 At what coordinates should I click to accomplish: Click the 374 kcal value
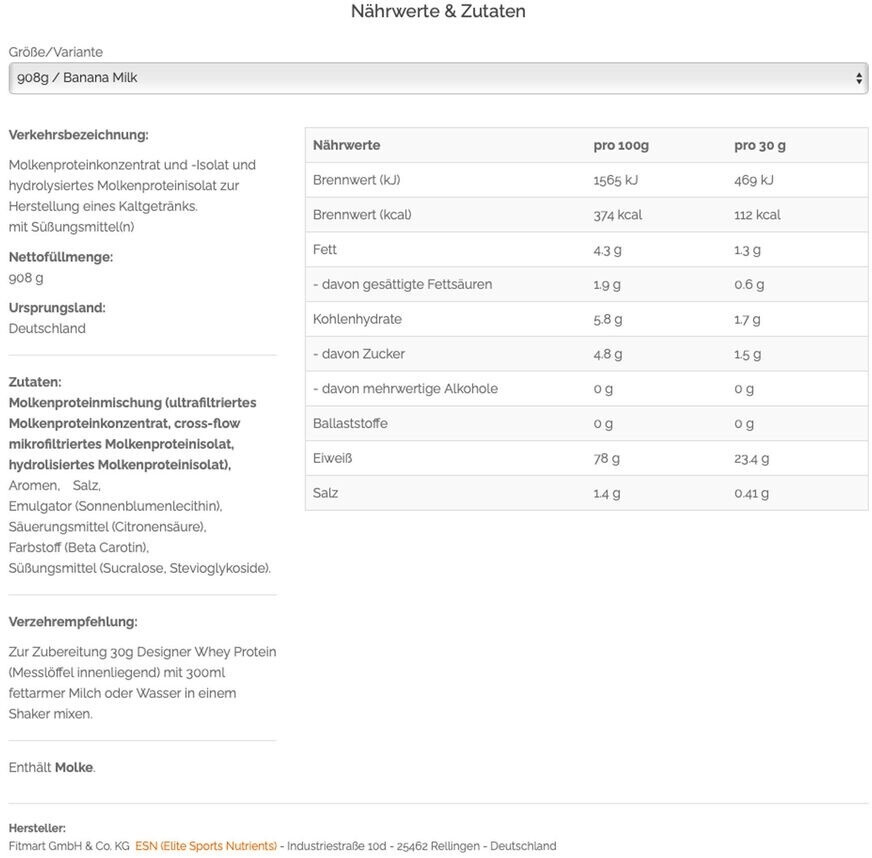617,215
